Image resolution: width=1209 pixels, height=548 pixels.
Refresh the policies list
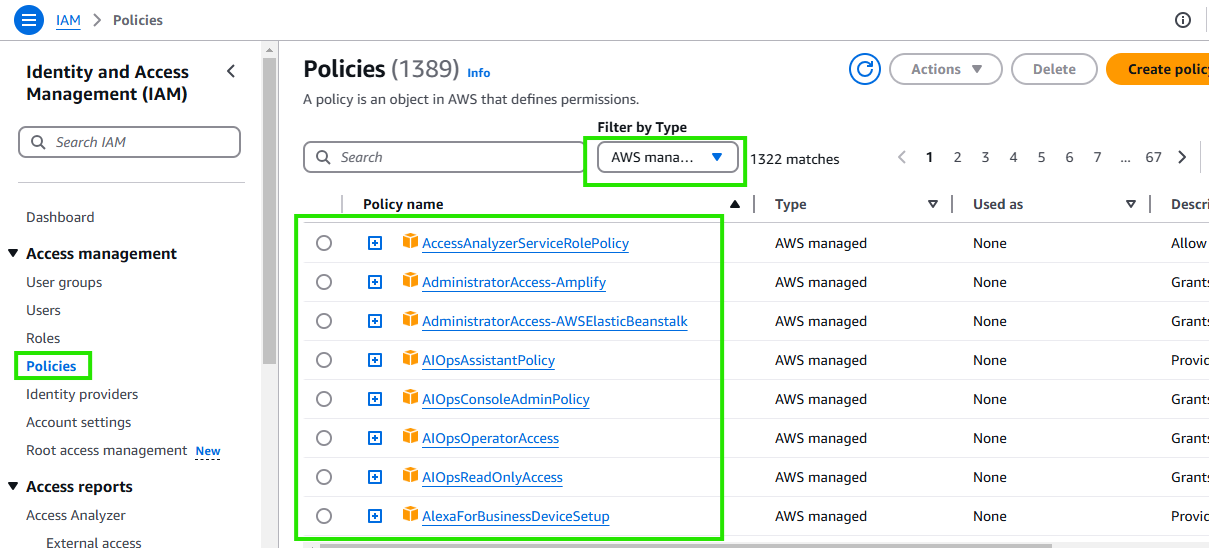pyautogui.click(x=865, y=69)
